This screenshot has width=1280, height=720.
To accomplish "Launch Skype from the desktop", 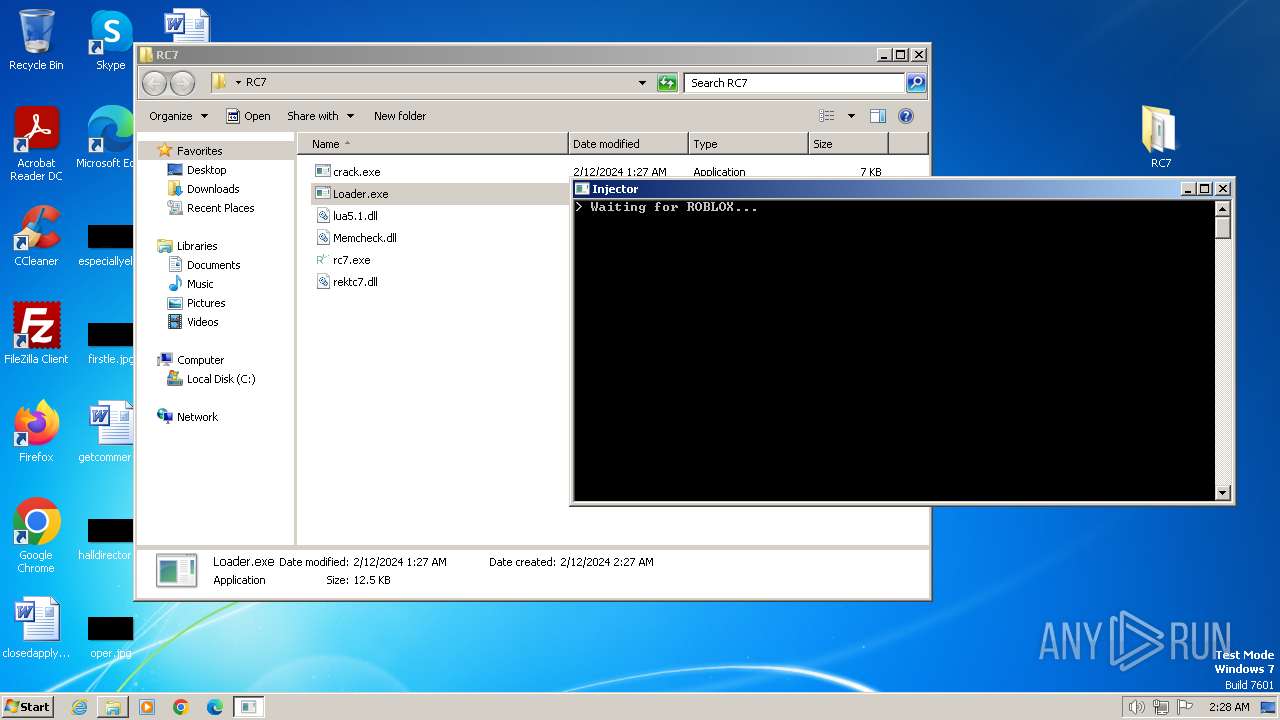I will pos(110,40).
